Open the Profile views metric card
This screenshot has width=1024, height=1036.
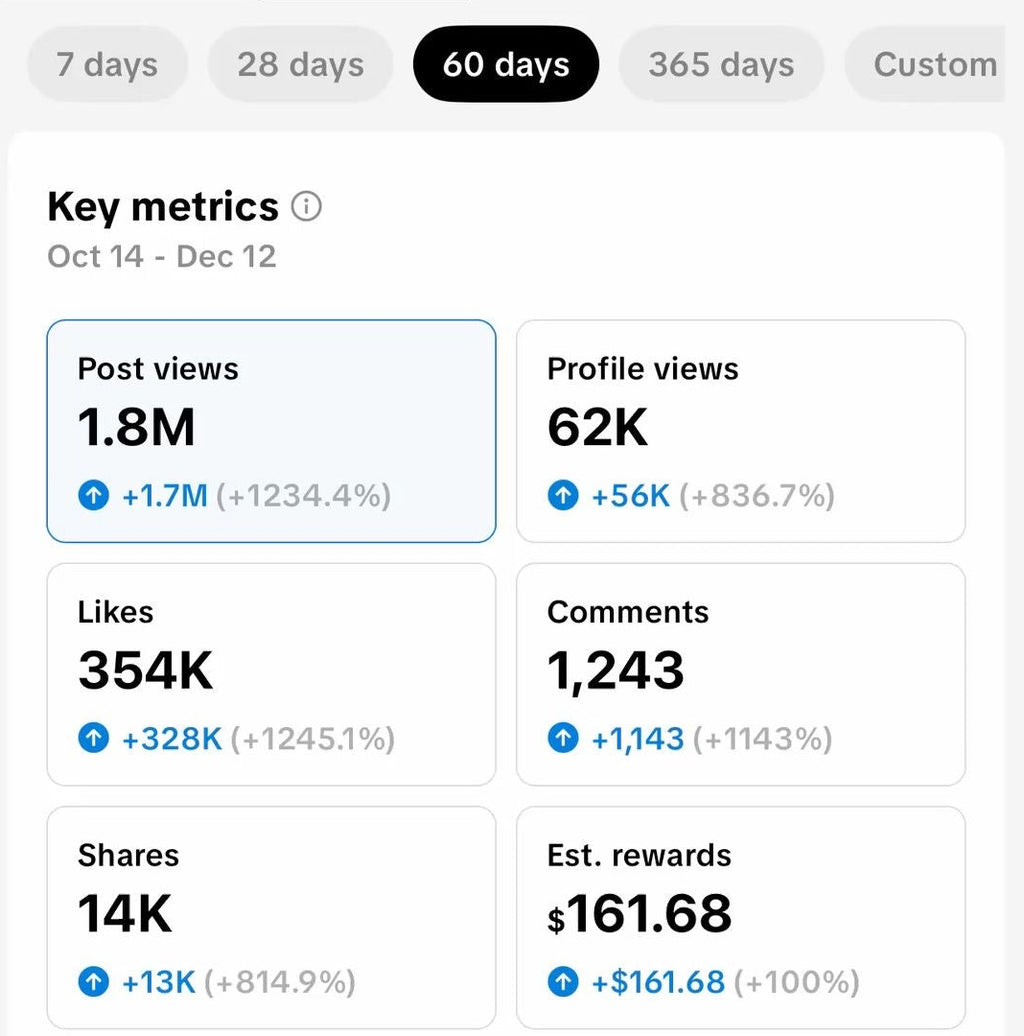coord(741,431)
